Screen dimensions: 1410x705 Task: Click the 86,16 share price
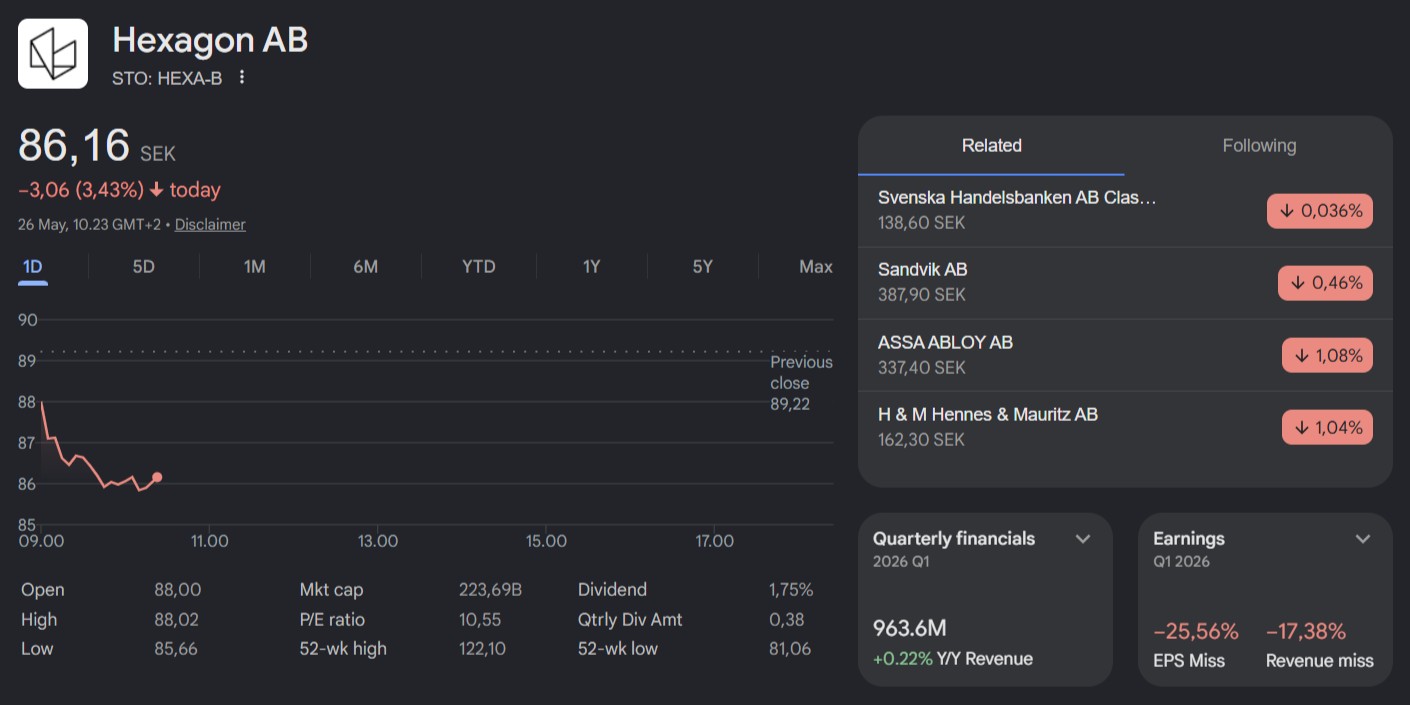pos(74,146)
